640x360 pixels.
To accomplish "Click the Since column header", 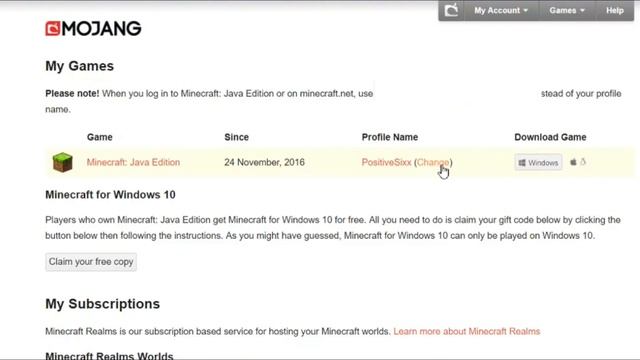I will [236, 137].
